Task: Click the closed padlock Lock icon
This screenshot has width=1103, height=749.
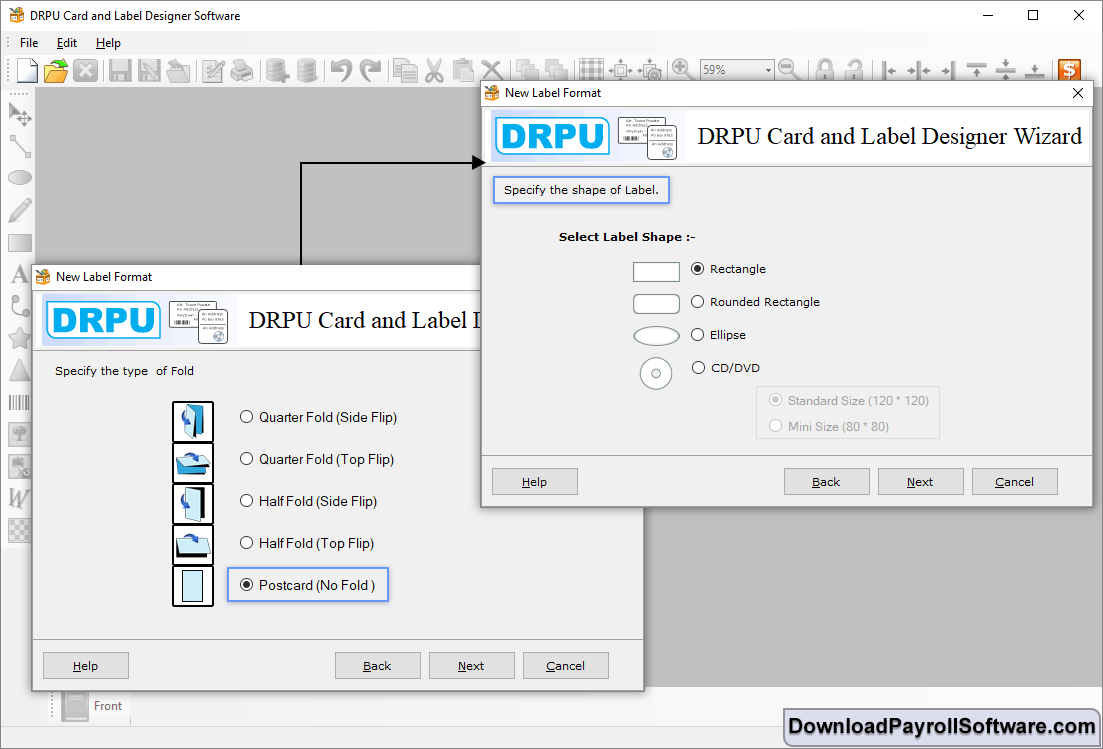Action: pyautogui.click(x=825, y=70)
